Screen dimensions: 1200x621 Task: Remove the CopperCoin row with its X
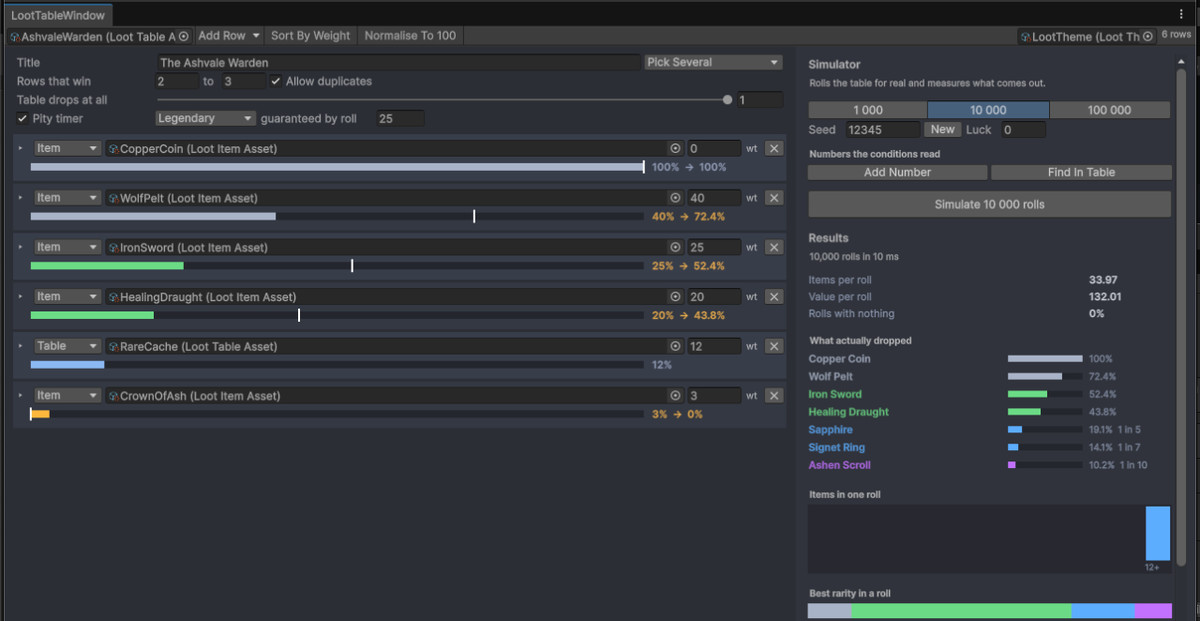pos(774,149)
